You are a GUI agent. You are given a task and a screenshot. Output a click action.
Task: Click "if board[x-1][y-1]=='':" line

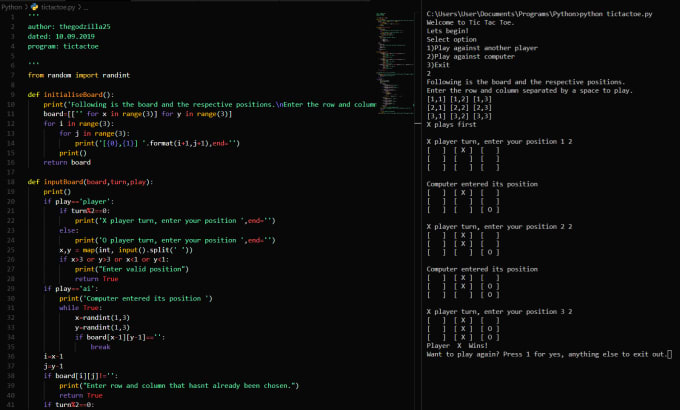[120, 337]
